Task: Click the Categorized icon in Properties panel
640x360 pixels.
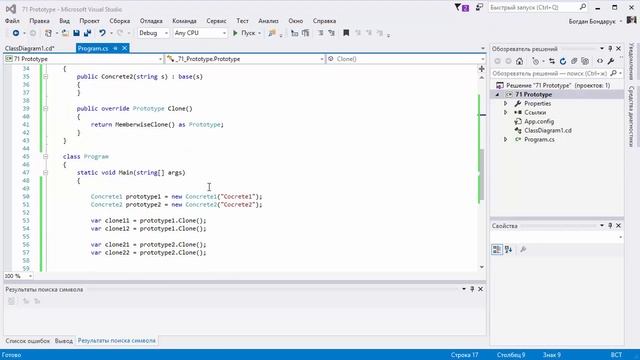Action: (x=497, y=249)
